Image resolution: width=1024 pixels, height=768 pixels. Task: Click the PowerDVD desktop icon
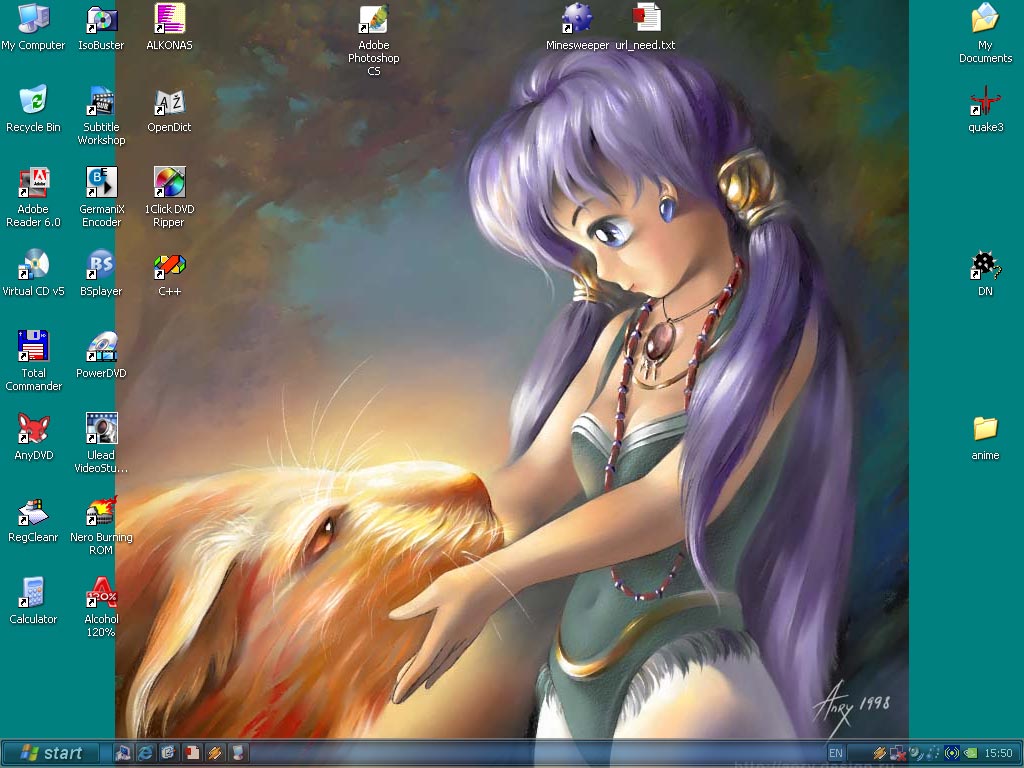point(101,347)
